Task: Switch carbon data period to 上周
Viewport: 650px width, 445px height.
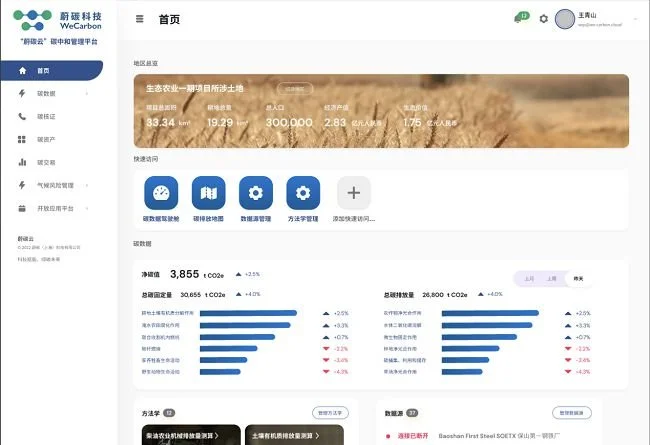Action: (551, 279)
